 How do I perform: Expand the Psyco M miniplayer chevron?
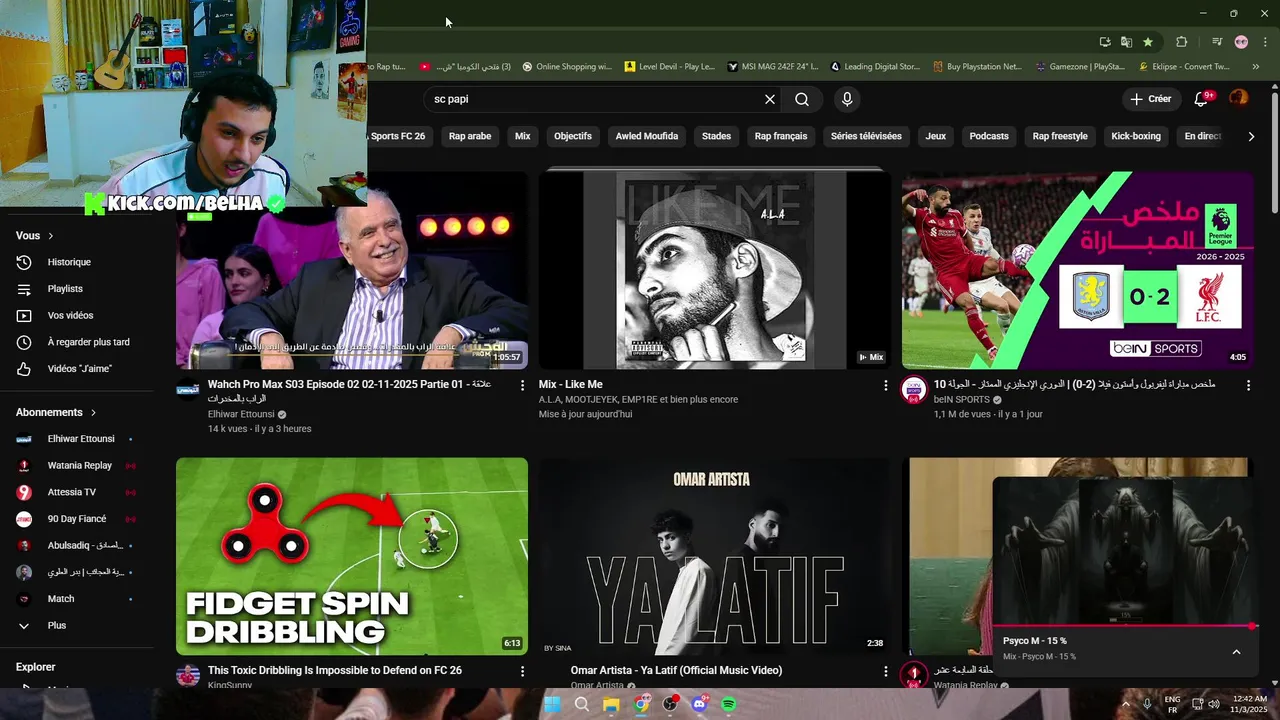pos(1236,652)
